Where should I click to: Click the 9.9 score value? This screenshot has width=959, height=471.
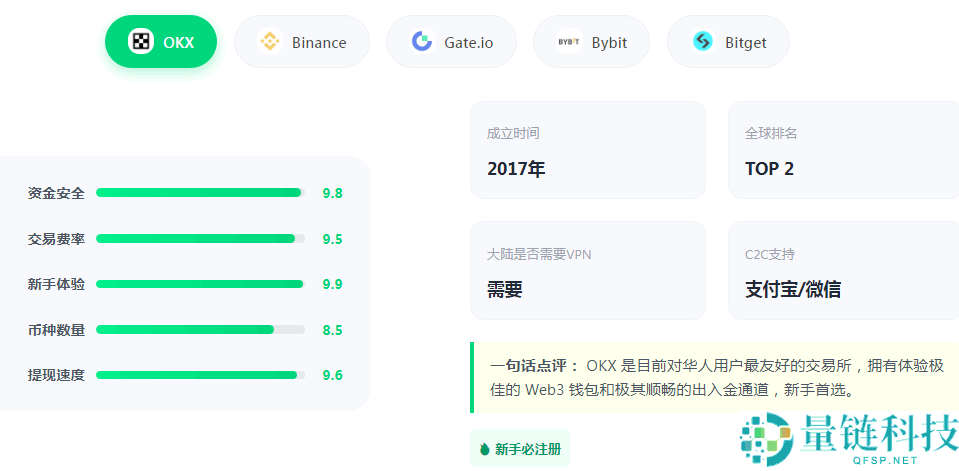click(333, 284)
